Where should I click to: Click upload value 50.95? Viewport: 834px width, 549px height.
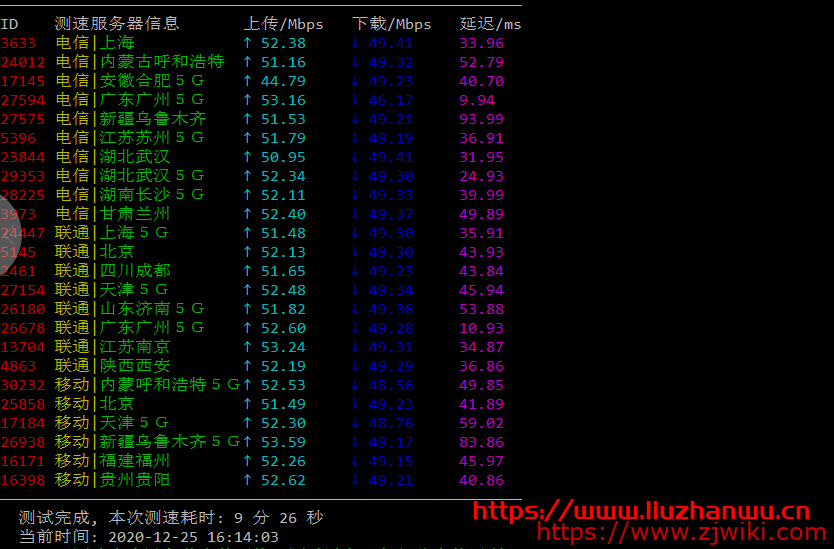pyautogui.click(x=283, y=157)
